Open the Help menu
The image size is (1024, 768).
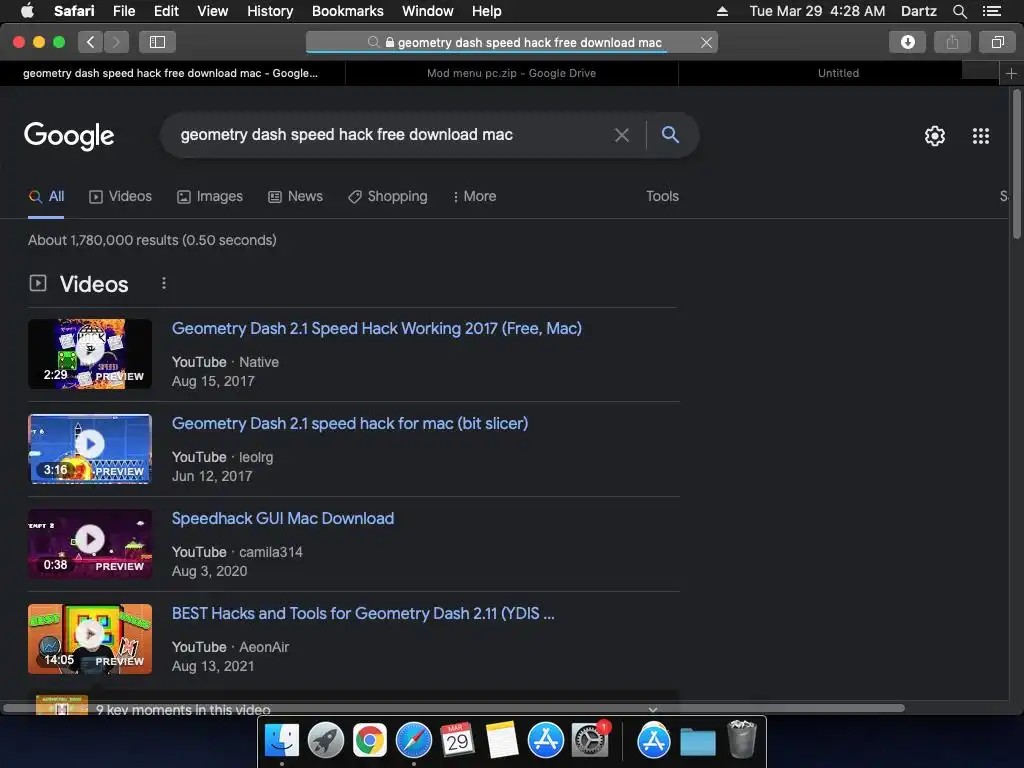coord(487,11)
